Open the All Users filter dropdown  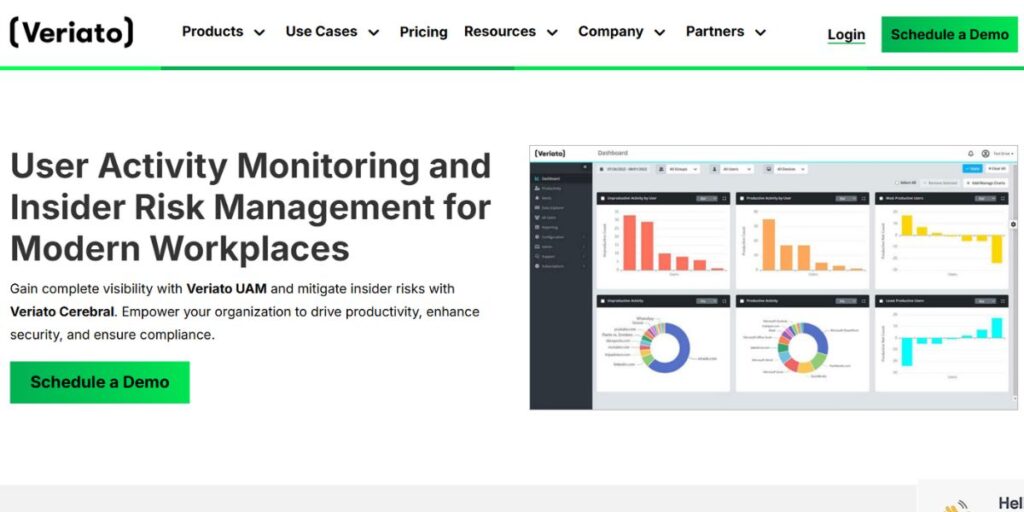point(737,169)
